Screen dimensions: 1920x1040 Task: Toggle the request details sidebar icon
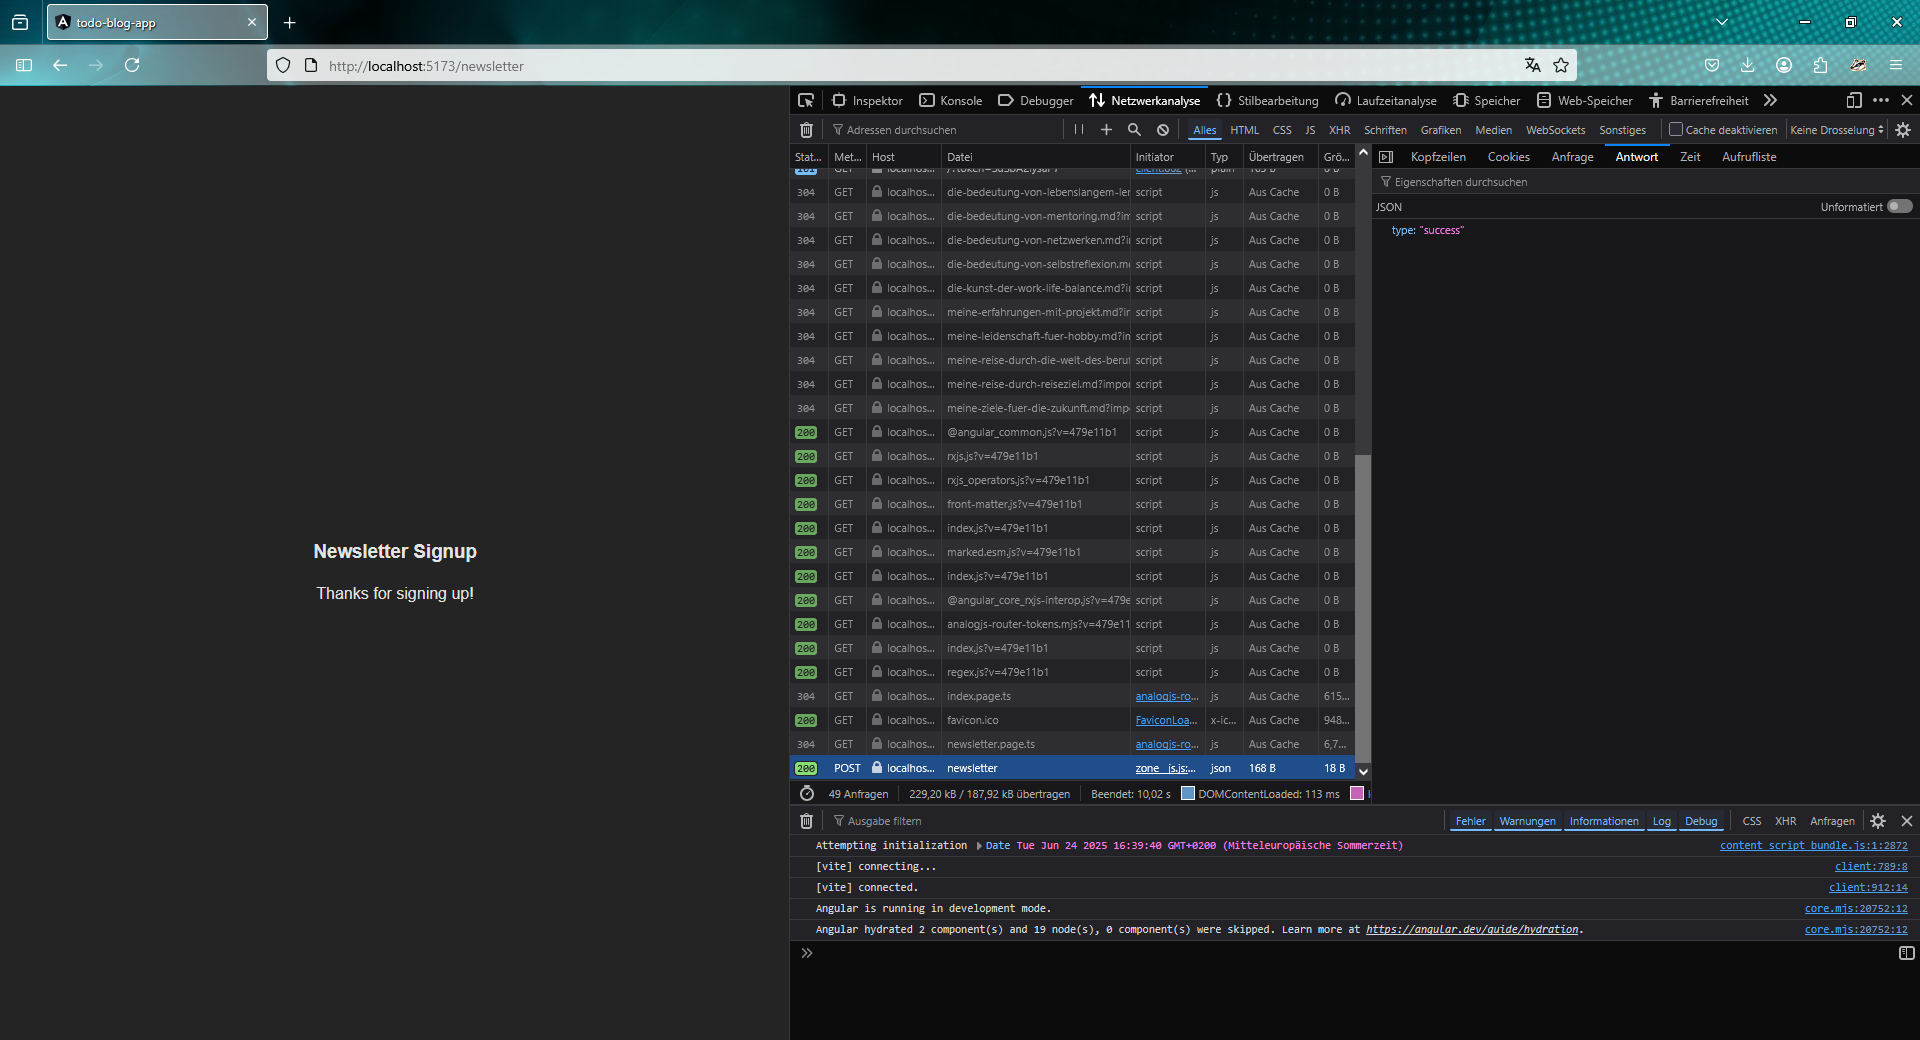tap(1386, 157)
